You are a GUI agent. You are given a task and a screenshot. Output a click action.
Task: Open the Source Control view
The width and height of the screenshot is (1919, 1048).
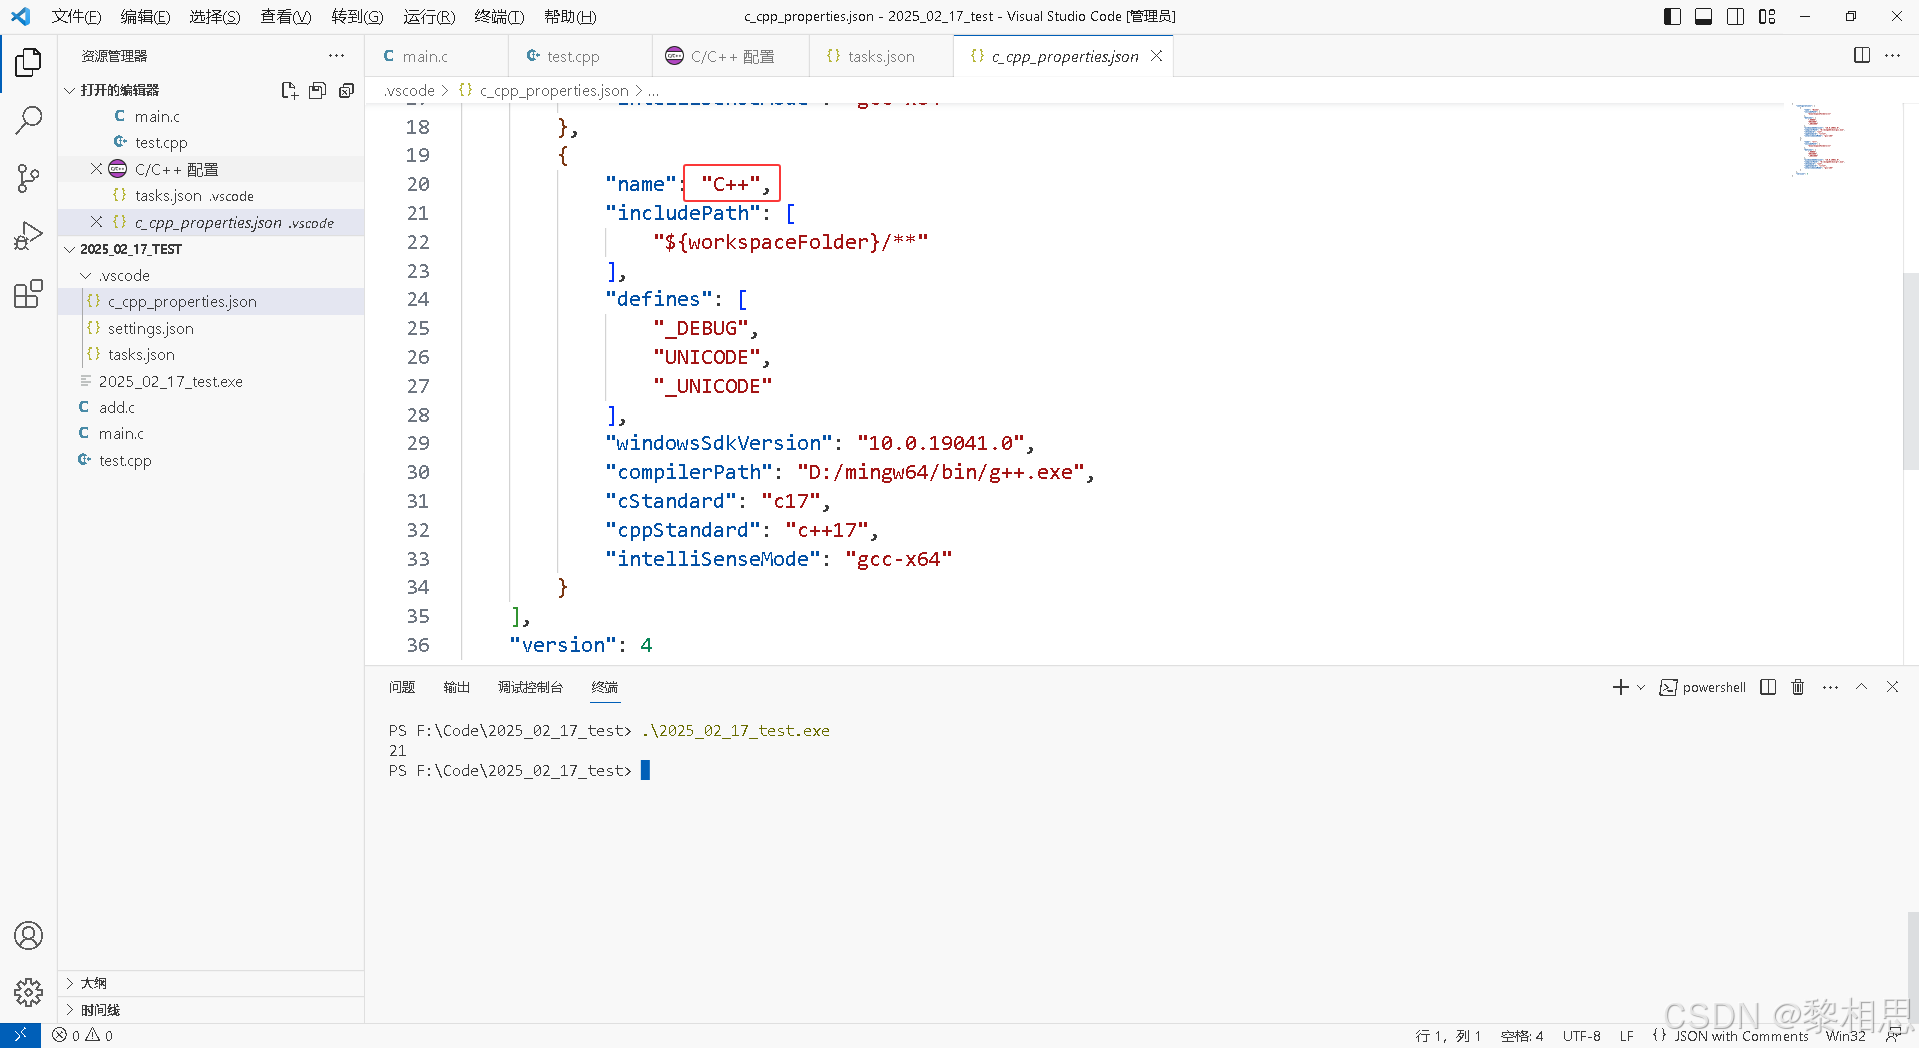click(28, 179)
